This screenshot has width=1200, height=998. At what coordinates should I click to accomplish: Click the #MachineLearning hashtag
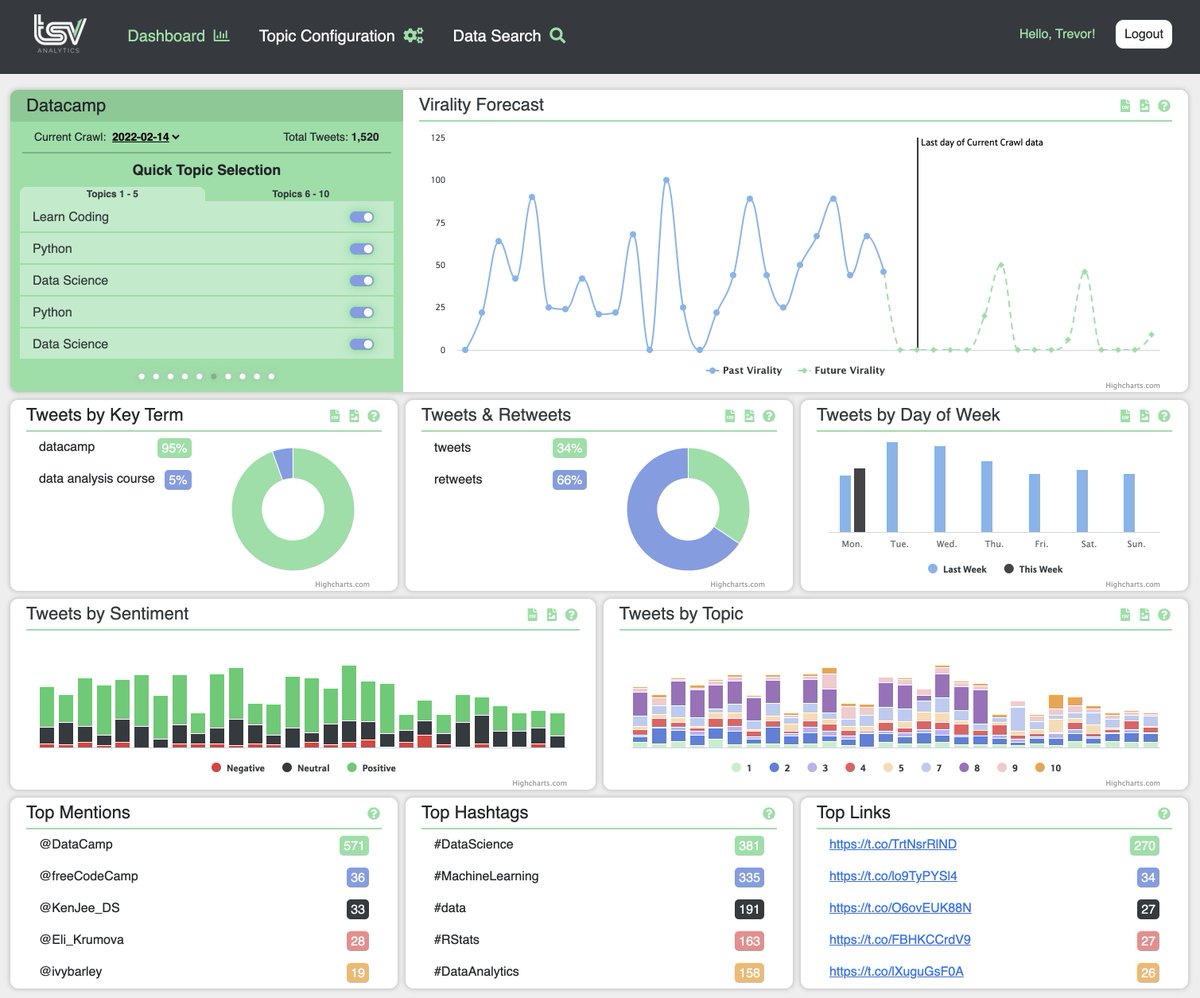[486, 877]
